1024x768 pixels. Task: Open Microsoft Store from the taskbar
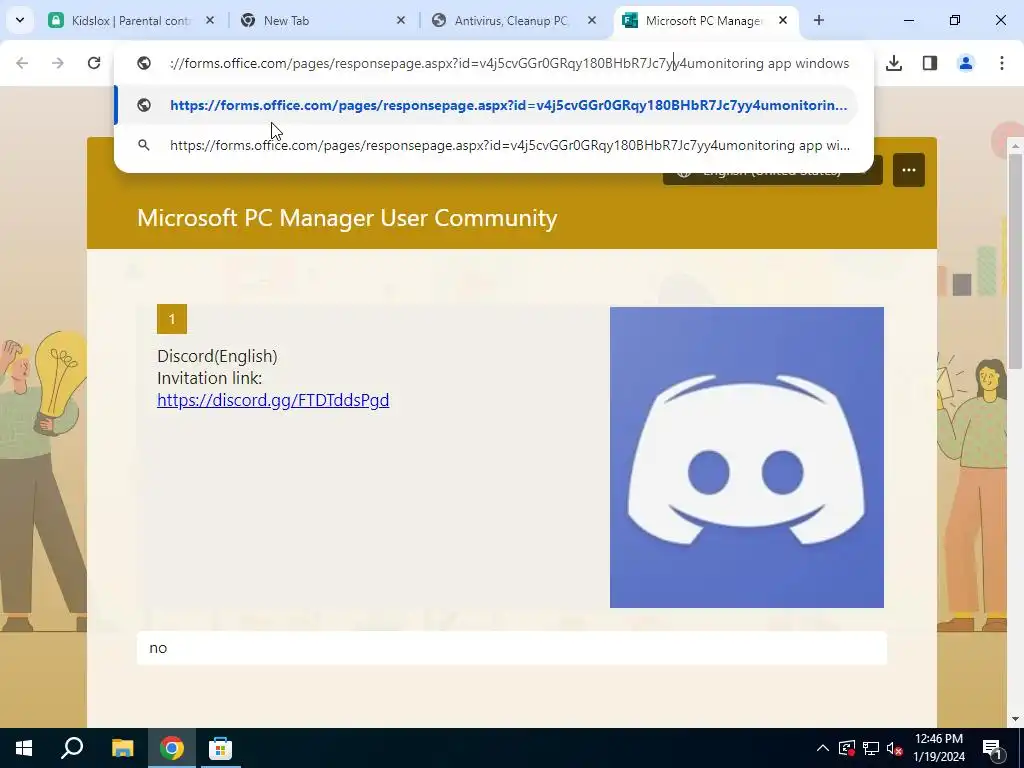(x=220, y=748)
